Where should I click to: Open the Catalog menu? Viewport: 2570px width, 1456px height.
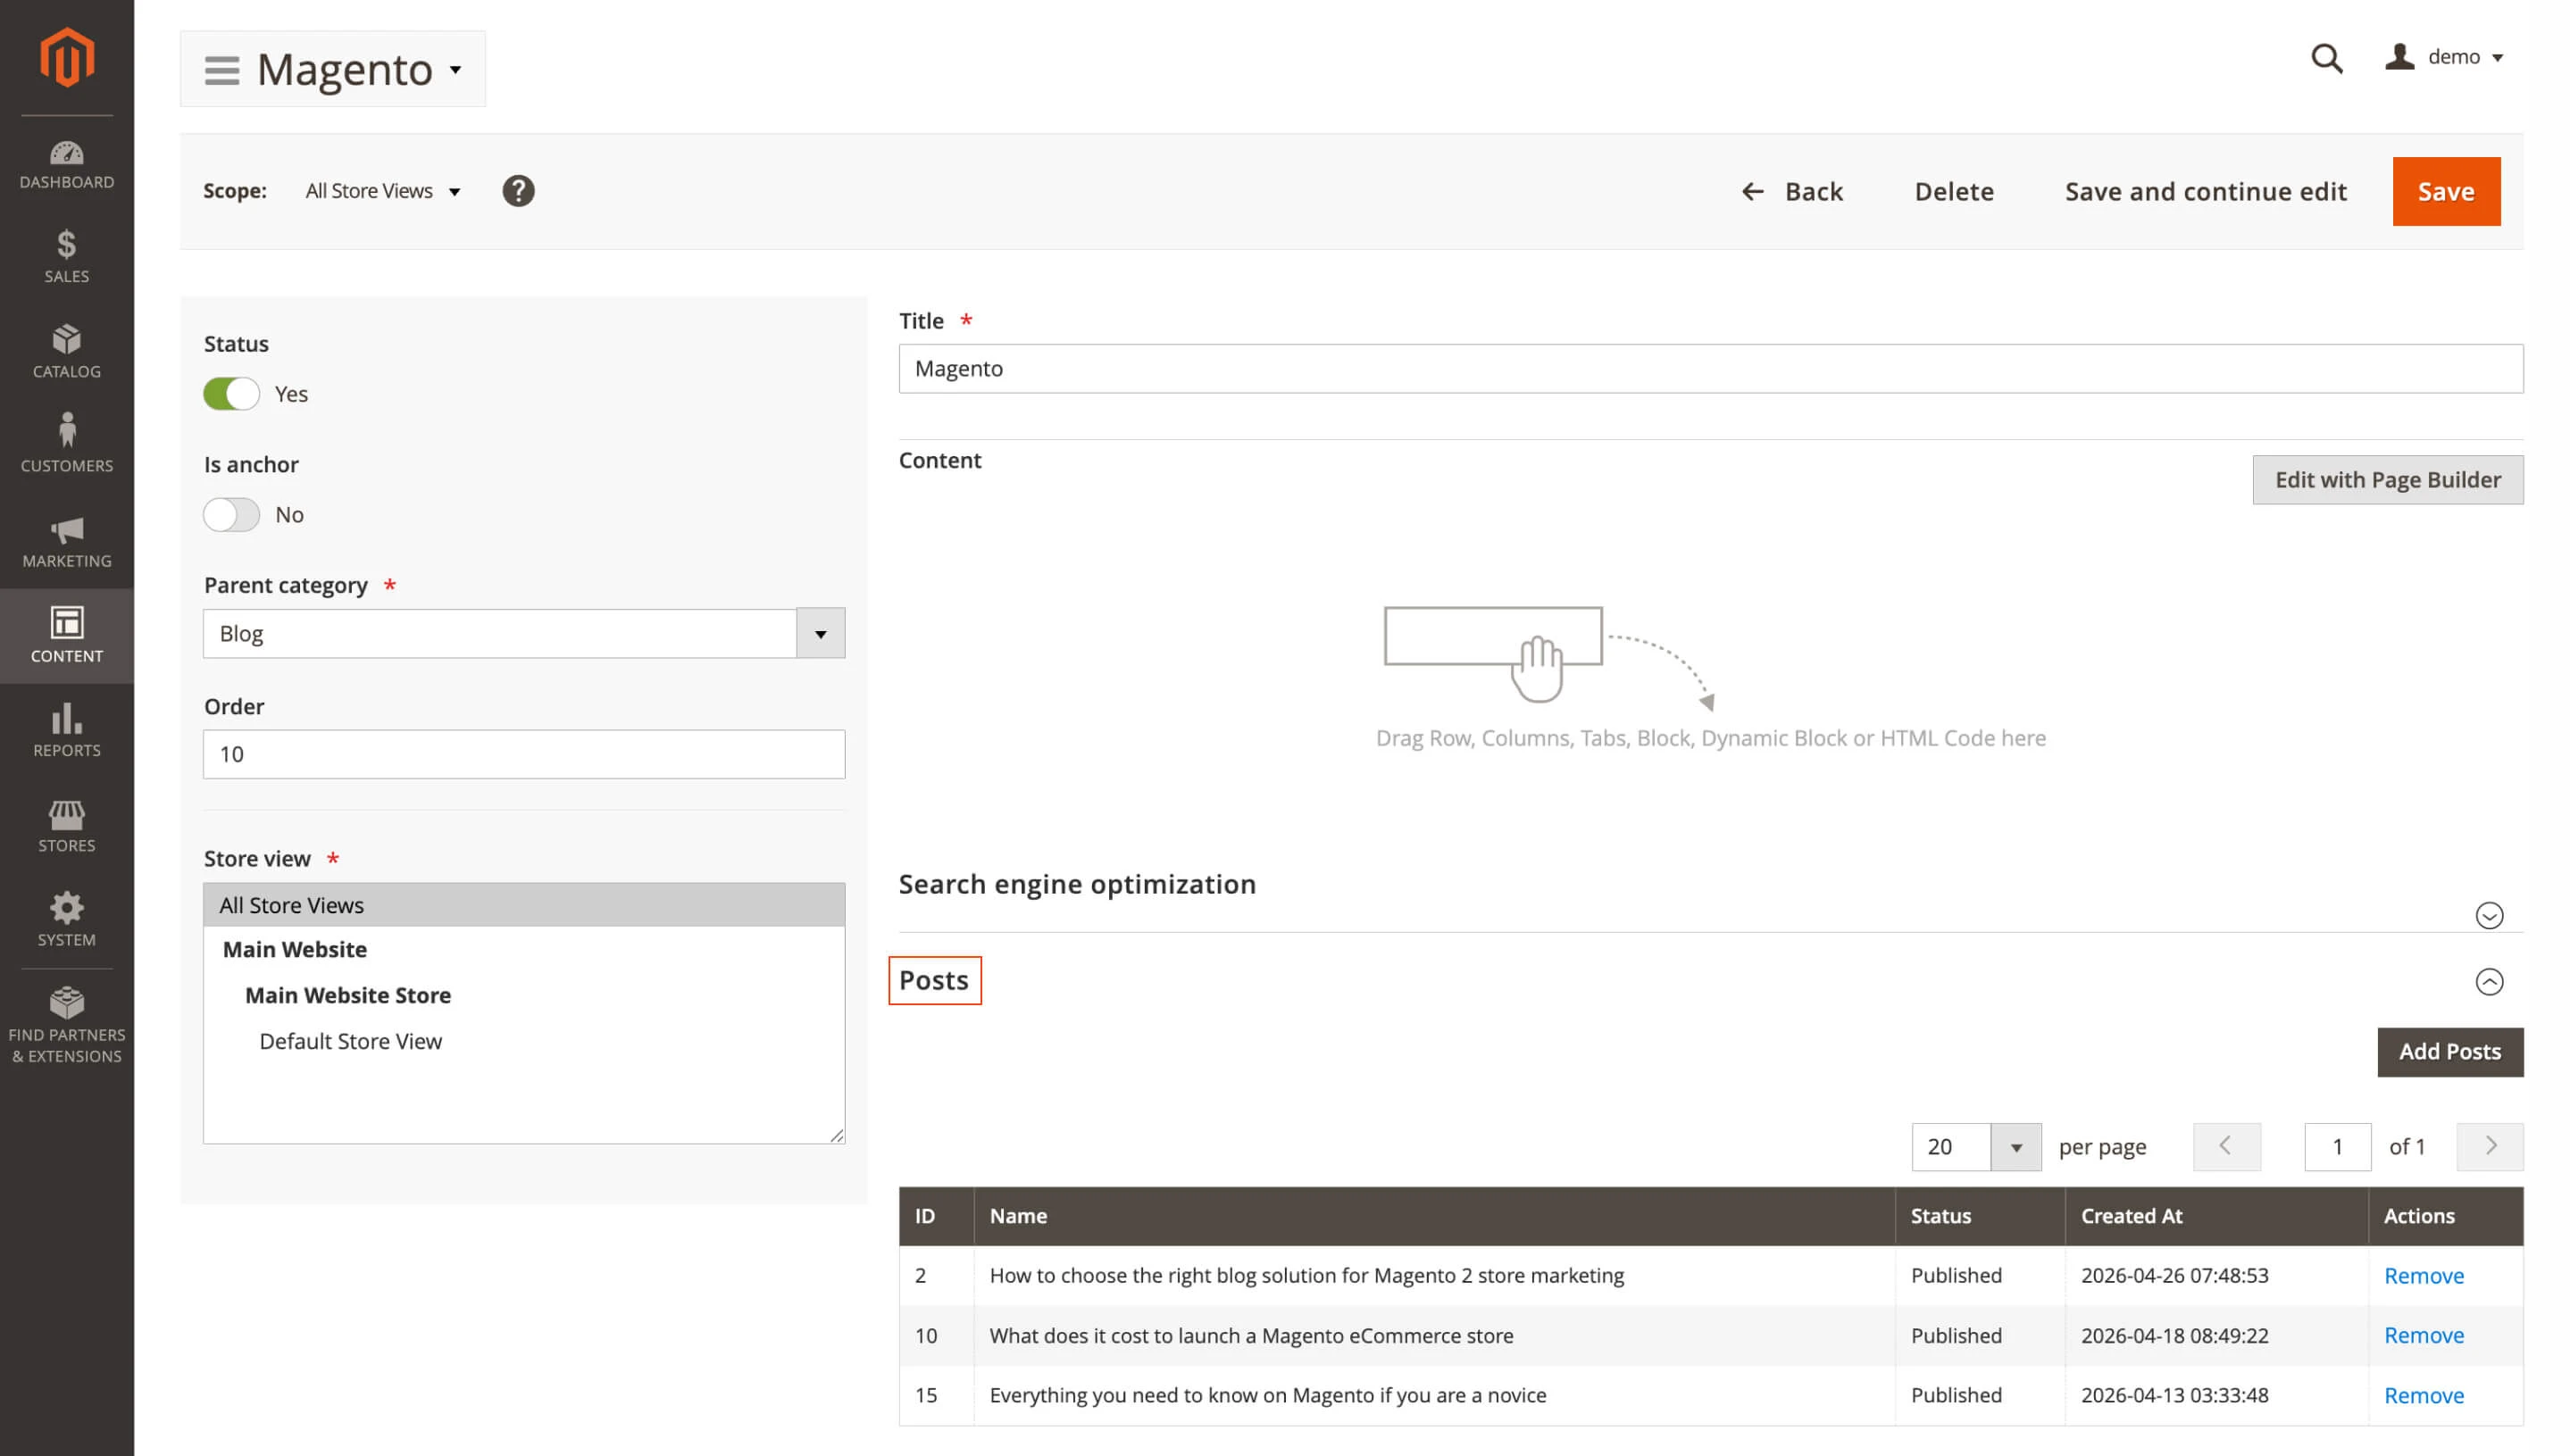pyautogui.click(x=67, y=351)
